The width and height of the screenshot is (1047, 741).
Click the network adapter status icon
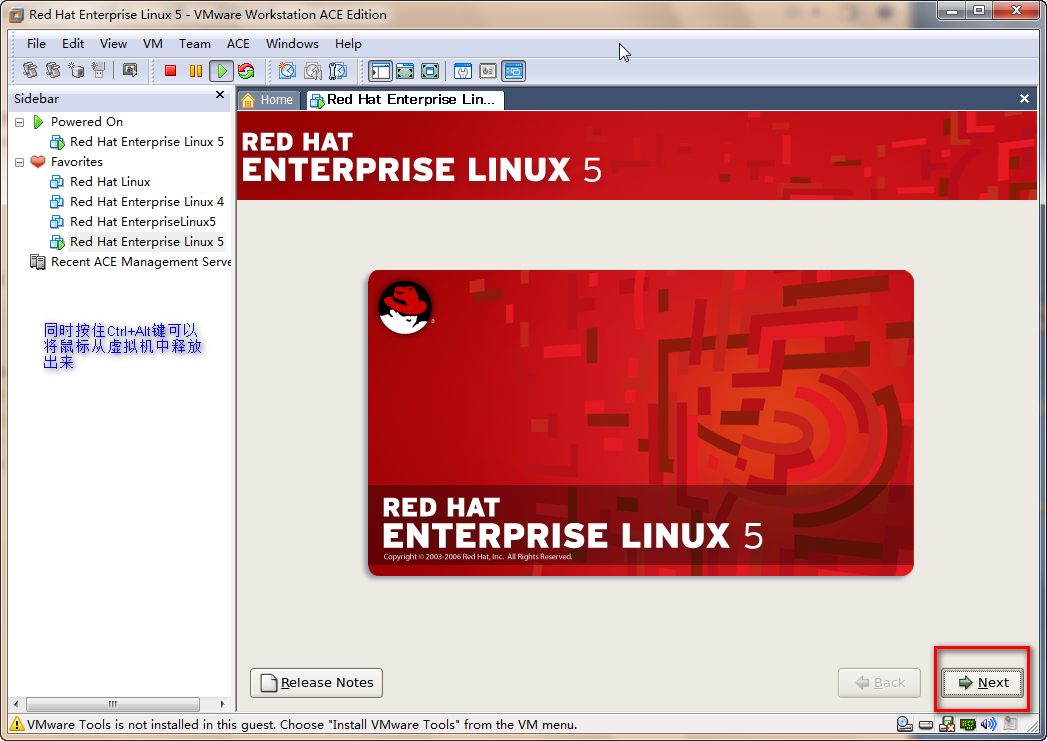click(968, 724)
